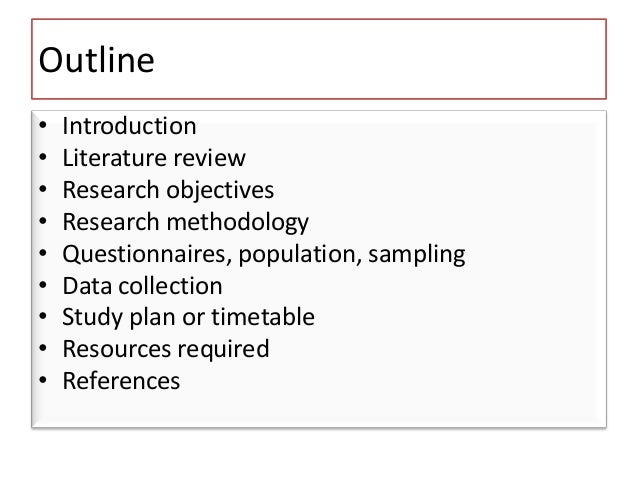
Task: Click Study plan or timetable text
Action: point(188,317)
